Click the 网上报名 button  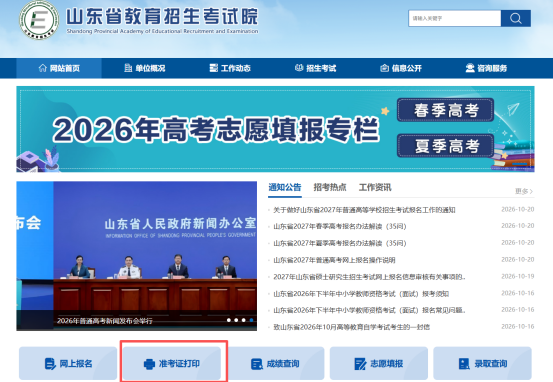68,363
